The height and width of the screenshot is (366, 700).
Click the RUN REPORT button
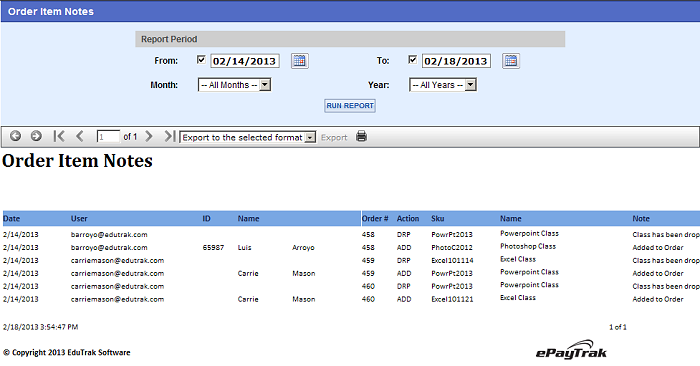click(x=350, y=106)
